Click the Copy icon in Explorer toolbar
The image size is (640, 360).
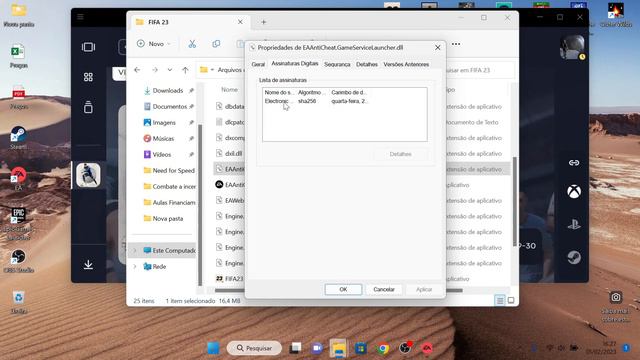coord(216,44)
